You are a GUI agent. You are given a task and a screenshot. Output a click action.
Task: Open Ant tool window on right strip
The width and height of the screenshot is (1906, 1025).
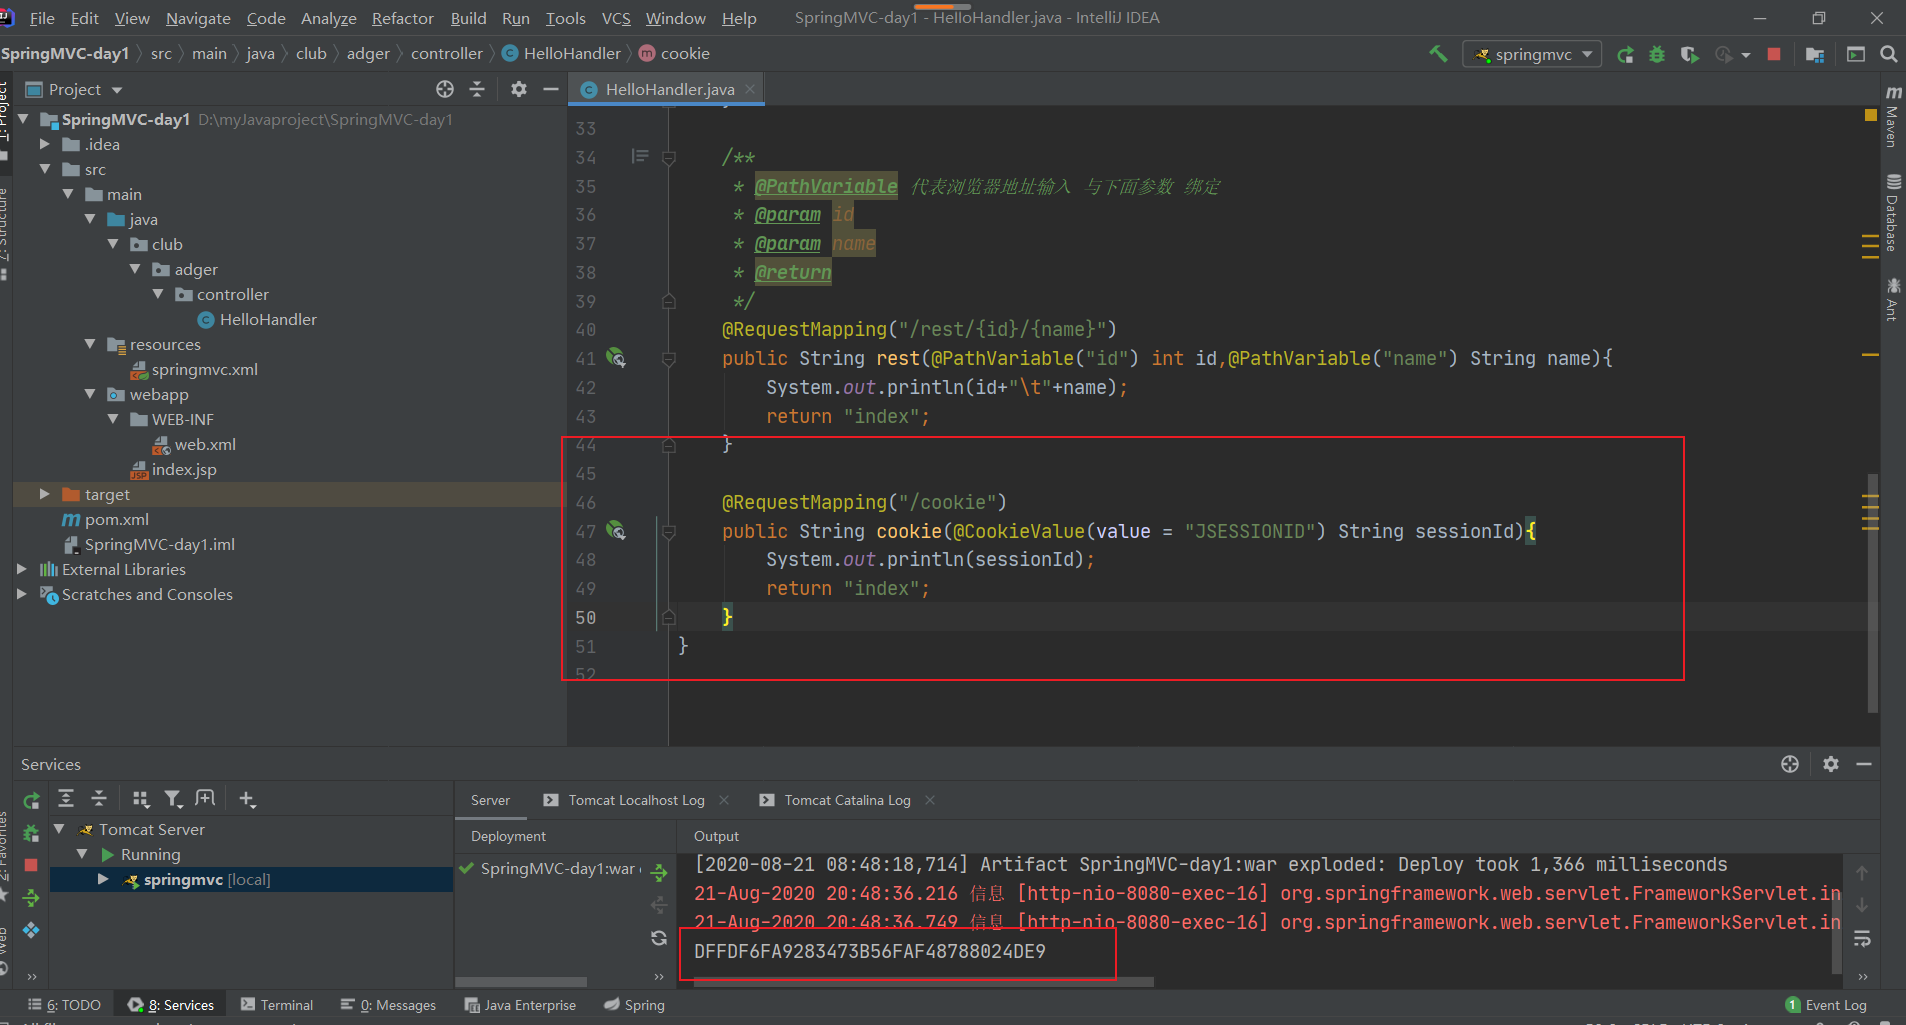pyautogui.click(x=1892, y=300)
